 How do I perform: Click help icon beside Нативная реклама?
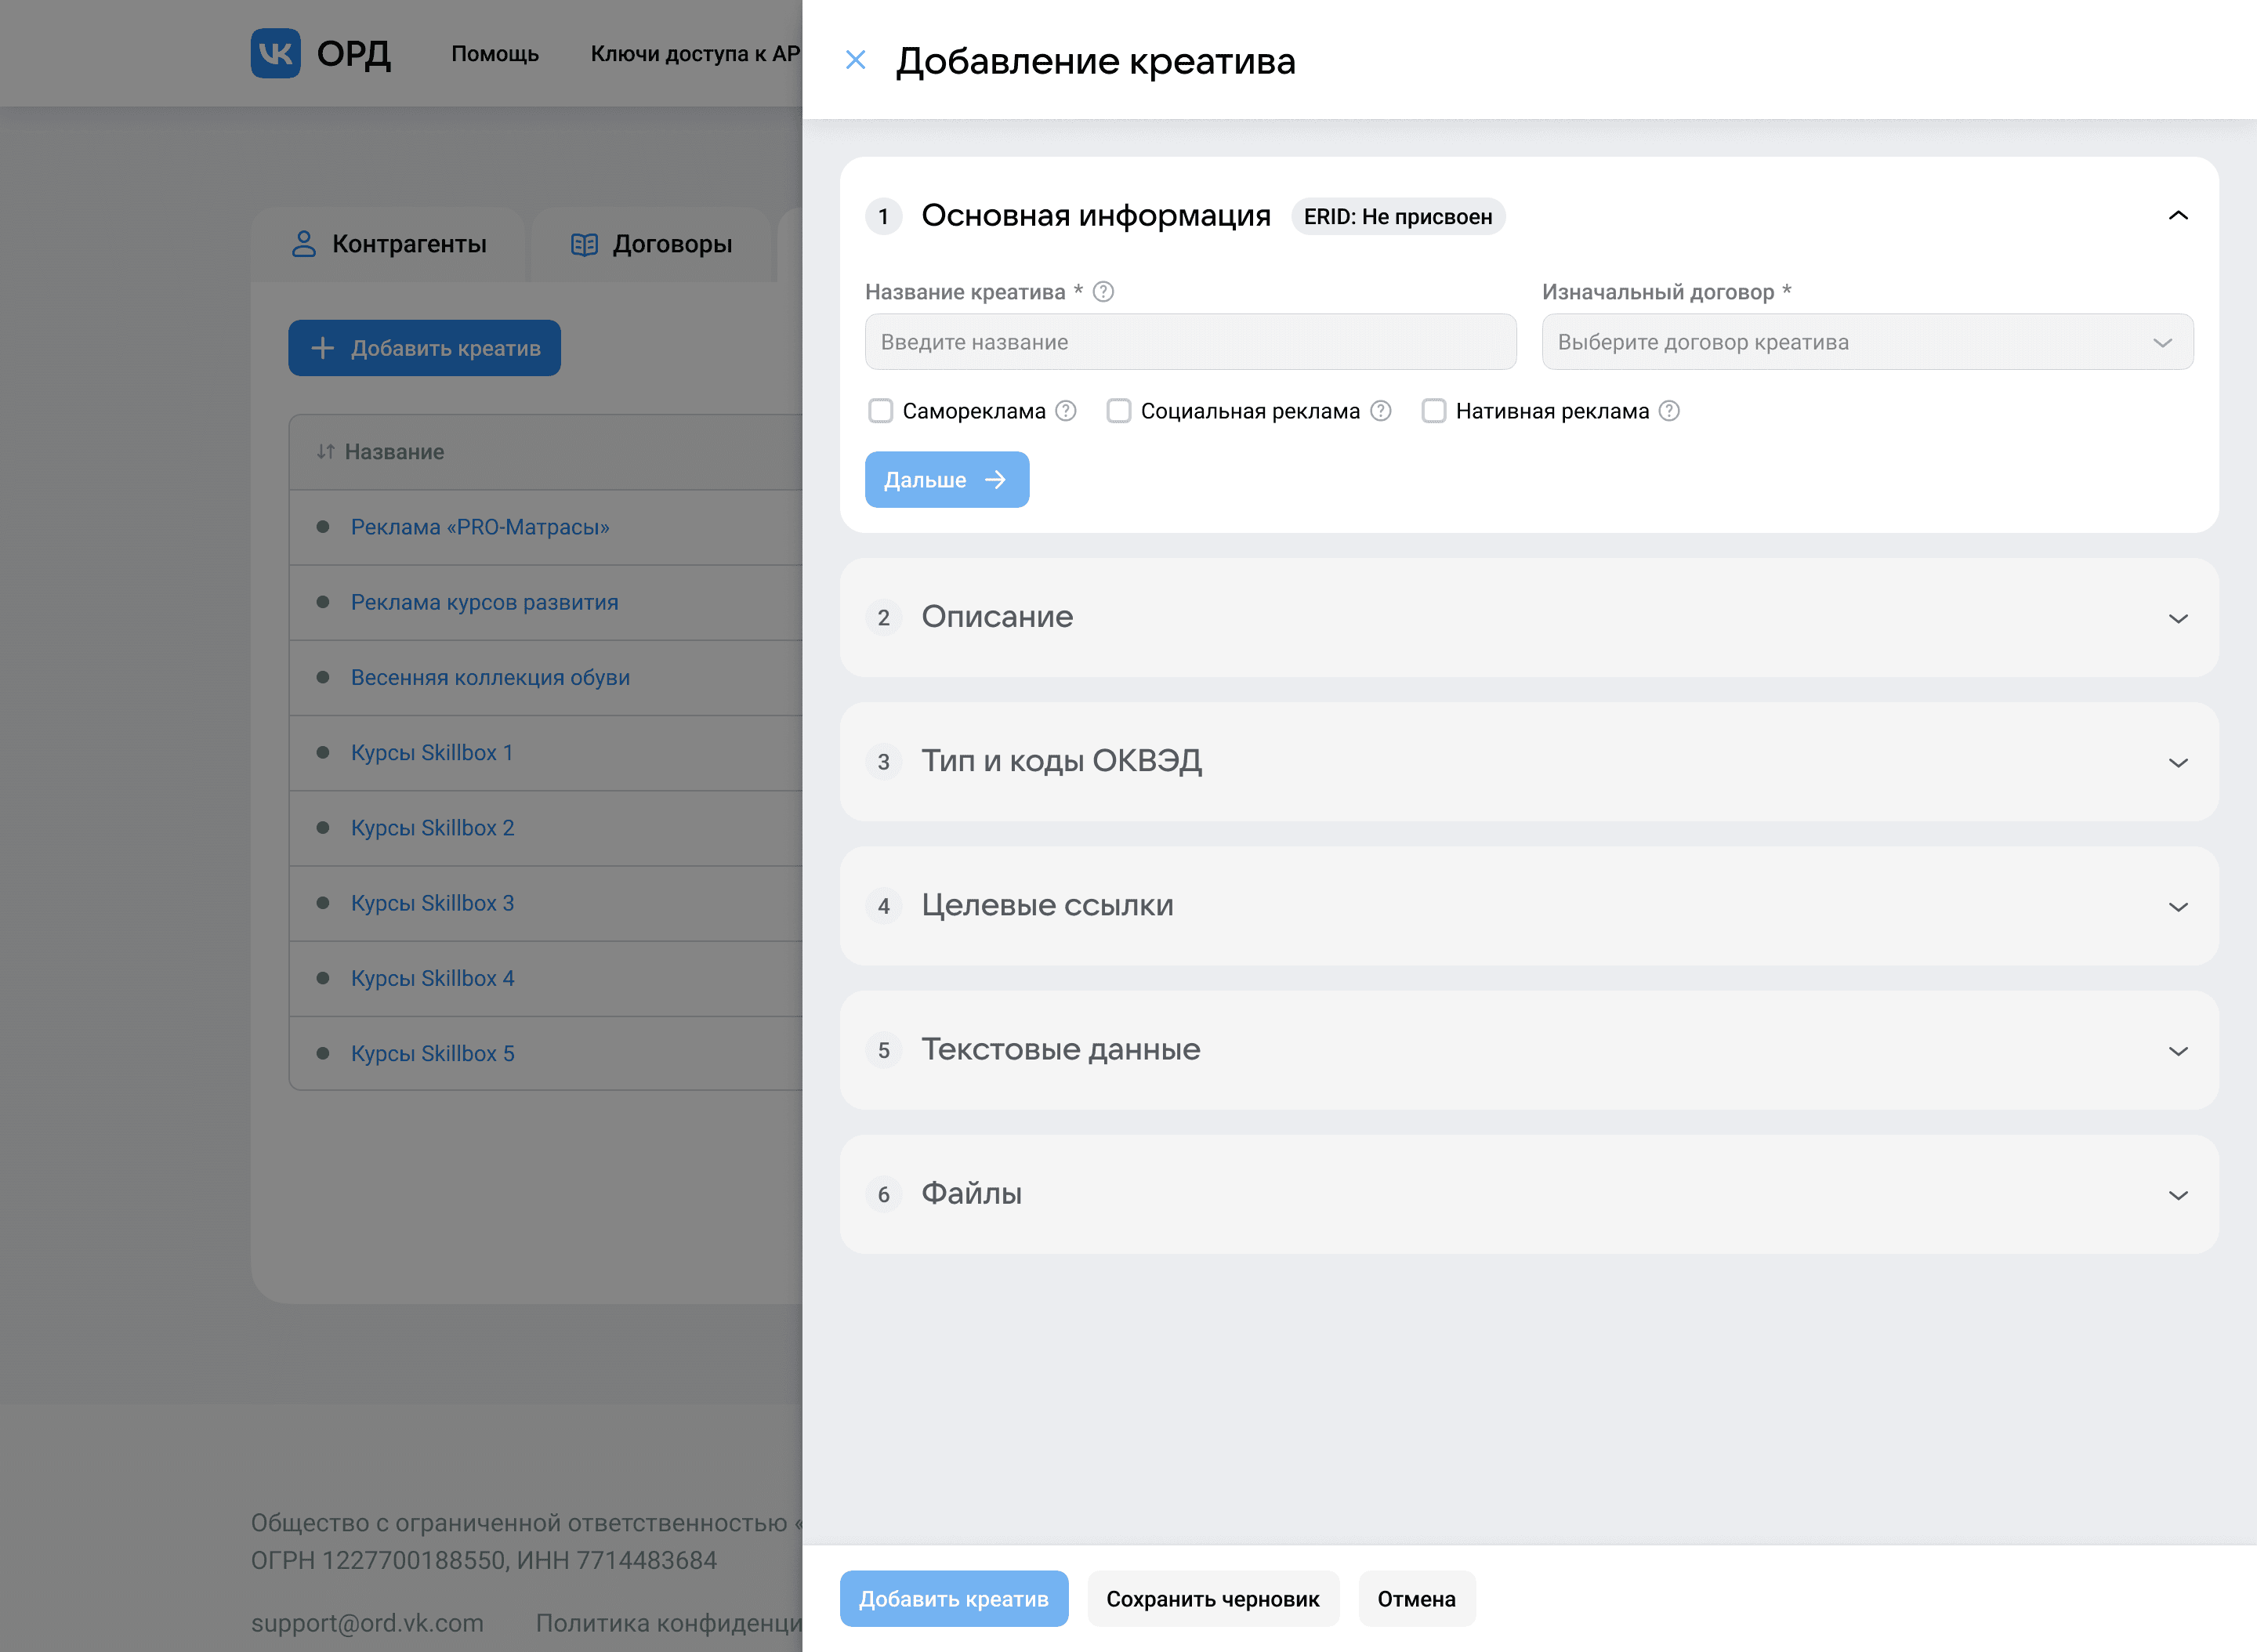[x=1669, y=411]
